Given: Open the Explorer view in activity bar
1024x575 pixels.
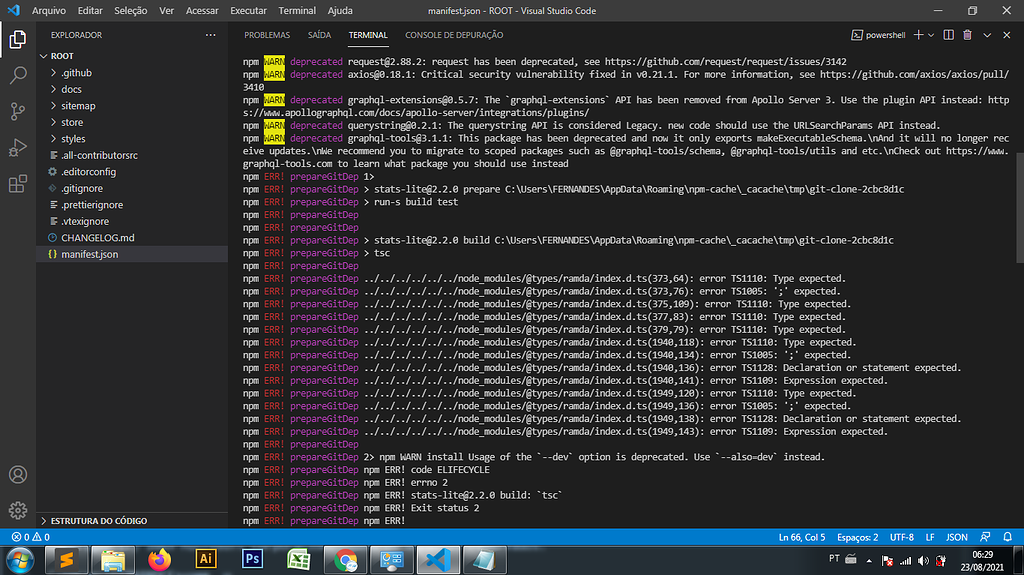Looking at the screenshot, I should point(18,40).
